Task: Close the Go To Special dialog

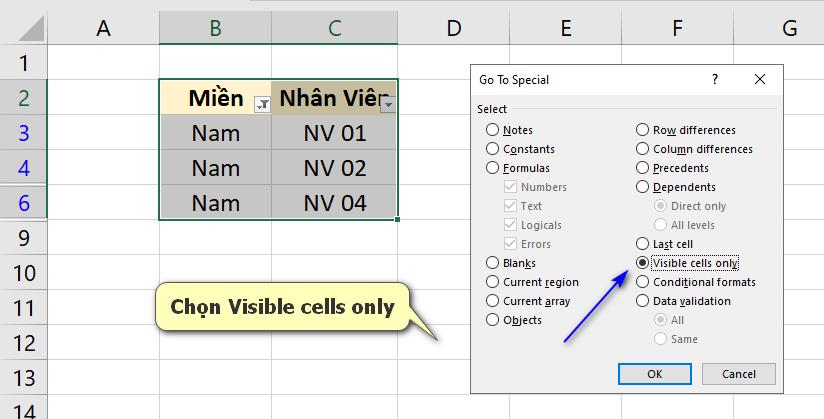Action: pos(759,79)
